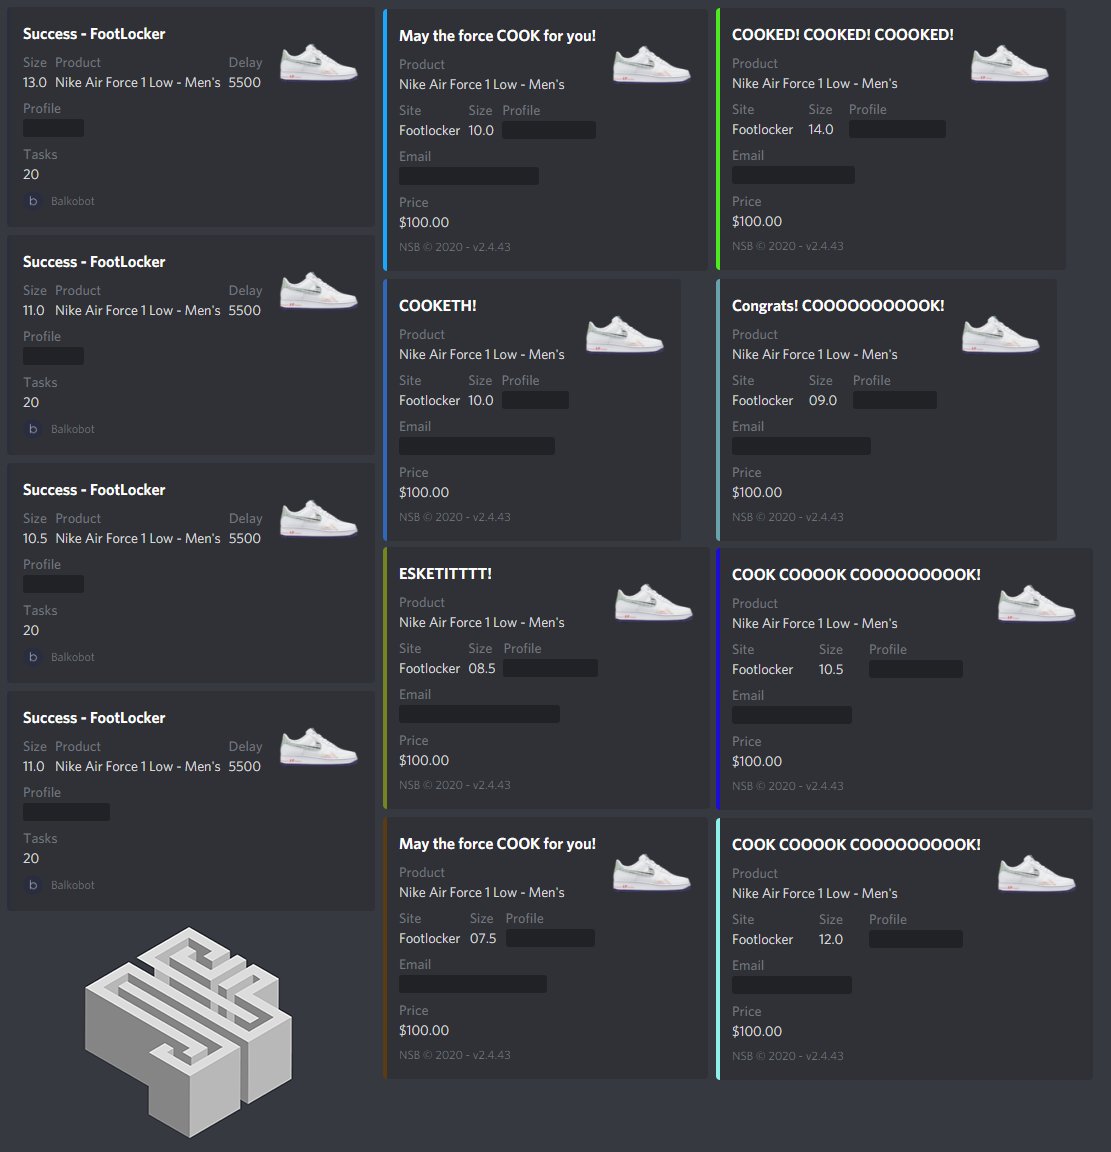Click Balkobot label in size 13.0 card
Image resolution: width=1111 pixels, height=1152 pixels.
[x=73, y=201]
